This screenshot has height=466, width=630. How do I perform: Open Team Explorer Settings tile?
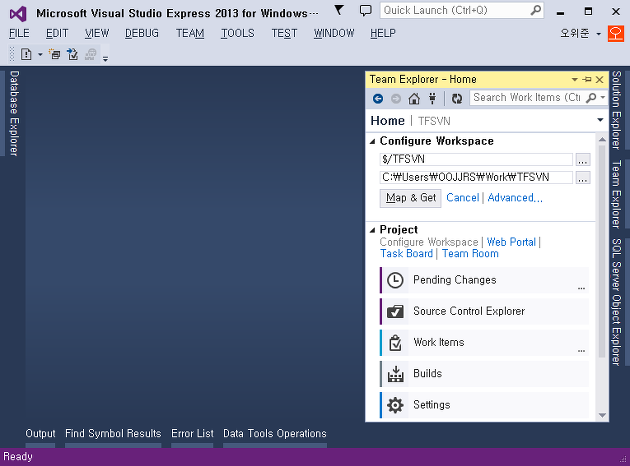[x=484, y=405]
